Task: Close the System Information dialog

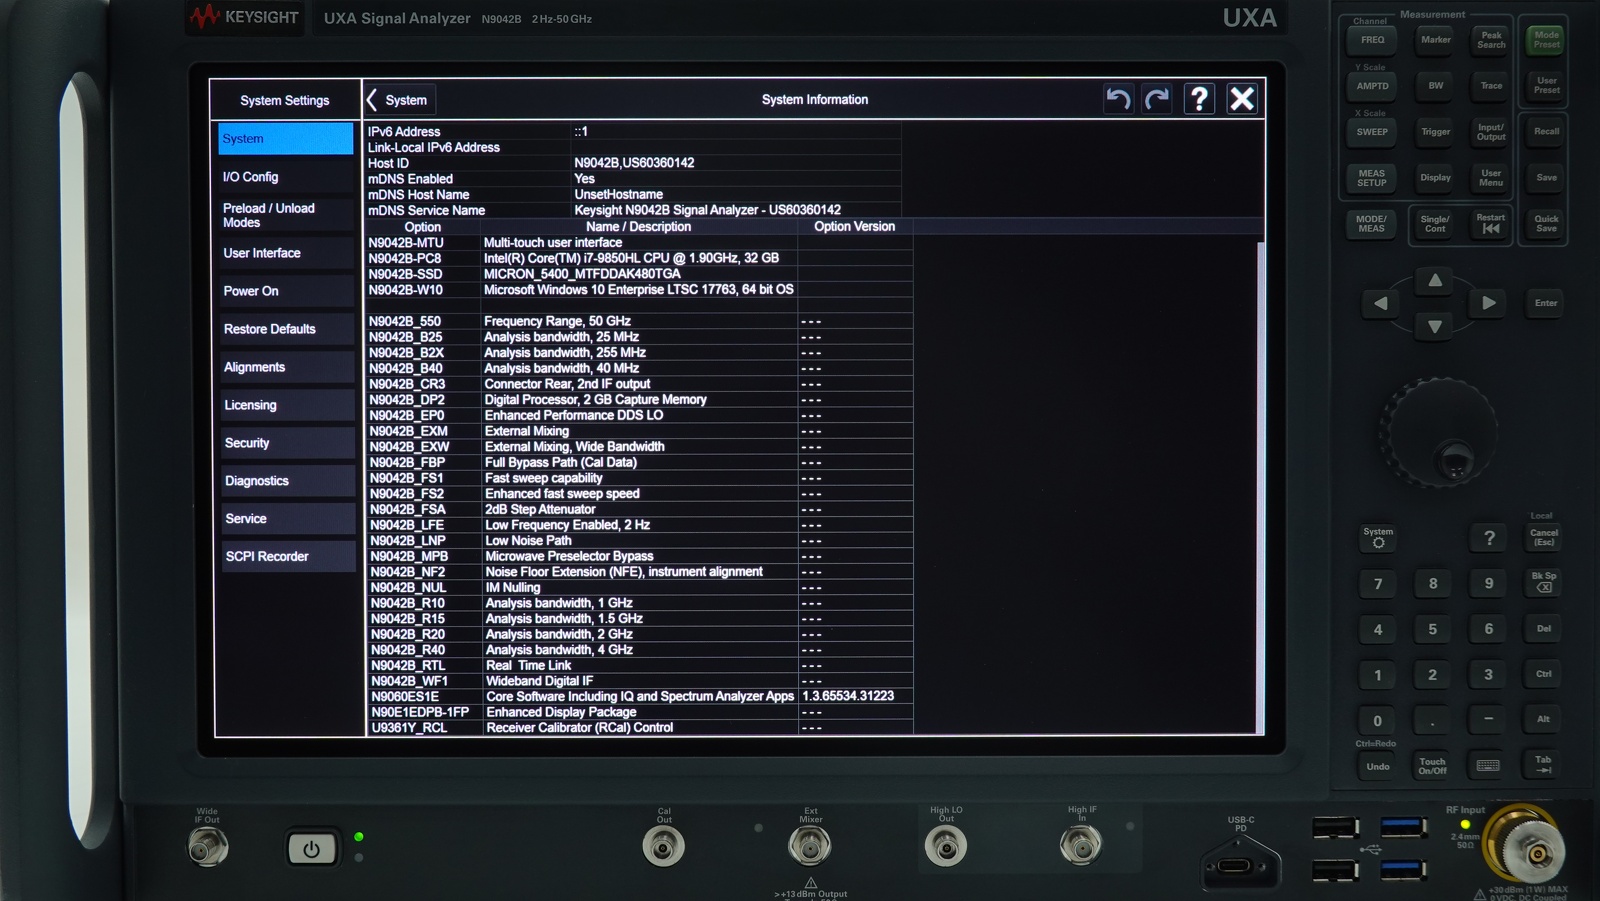Action: point(1241,99)
